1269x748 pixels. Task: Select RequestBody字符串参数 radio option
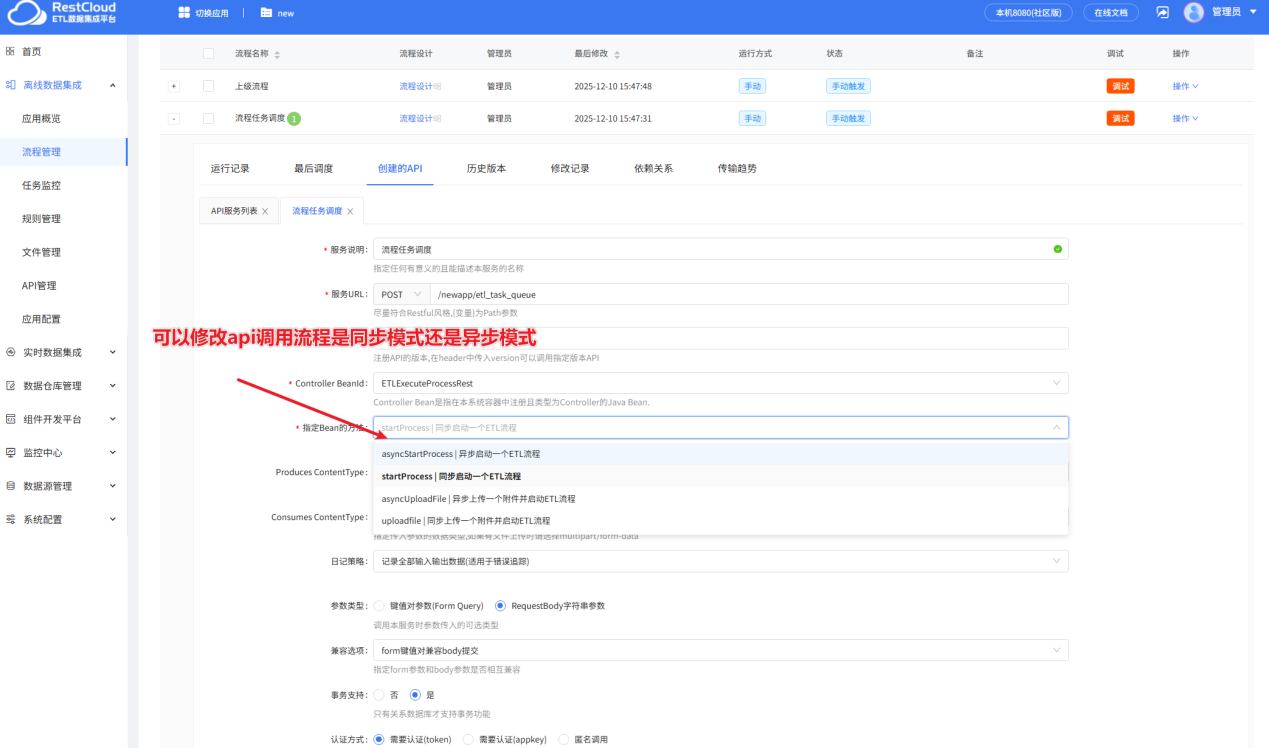click(501, 606)
